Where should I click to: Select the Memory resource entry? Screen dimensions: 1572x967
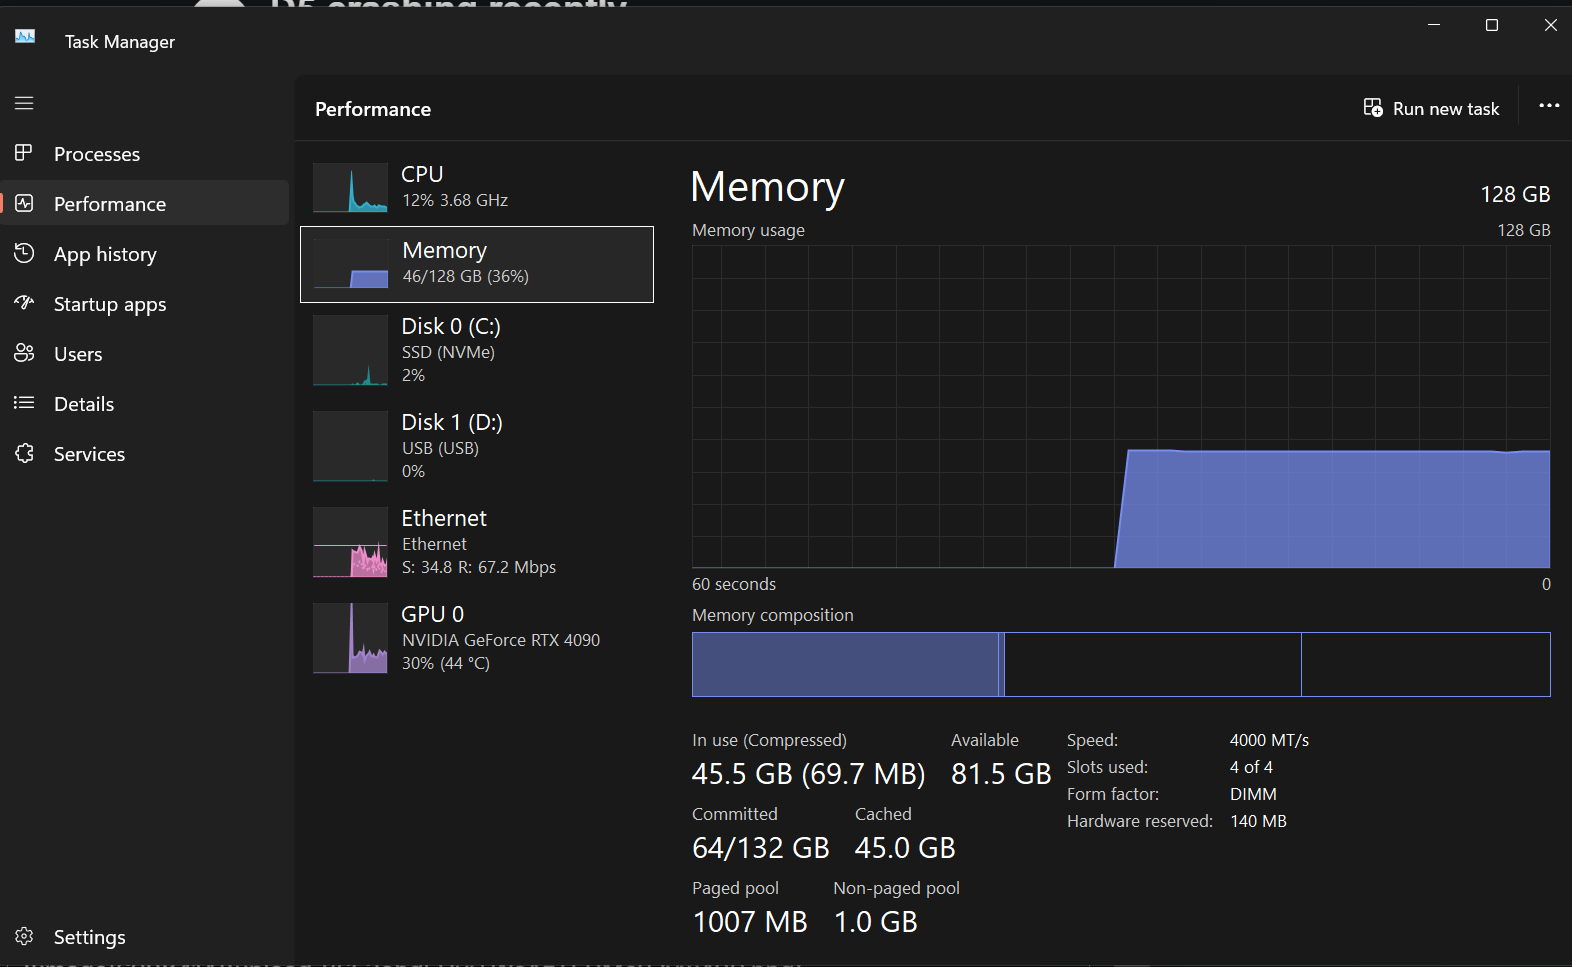(x=477, y=264)
